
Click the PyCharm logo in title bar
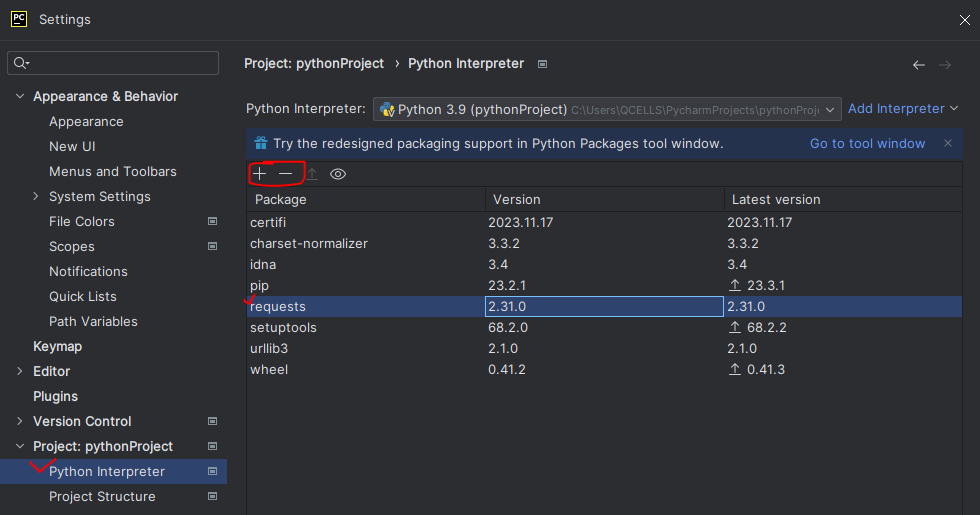pyautogui.click(x=19, y=19)
